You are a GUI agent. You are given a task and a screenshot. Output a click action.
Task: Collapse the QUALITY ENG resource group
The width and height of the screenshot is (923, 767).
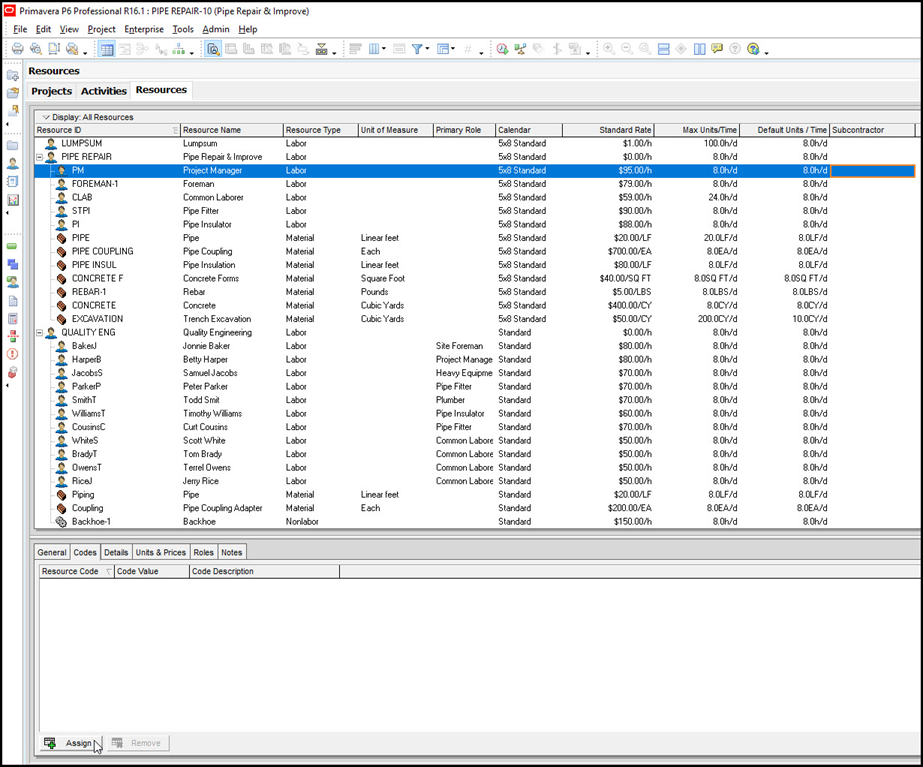tap(39, 333)
